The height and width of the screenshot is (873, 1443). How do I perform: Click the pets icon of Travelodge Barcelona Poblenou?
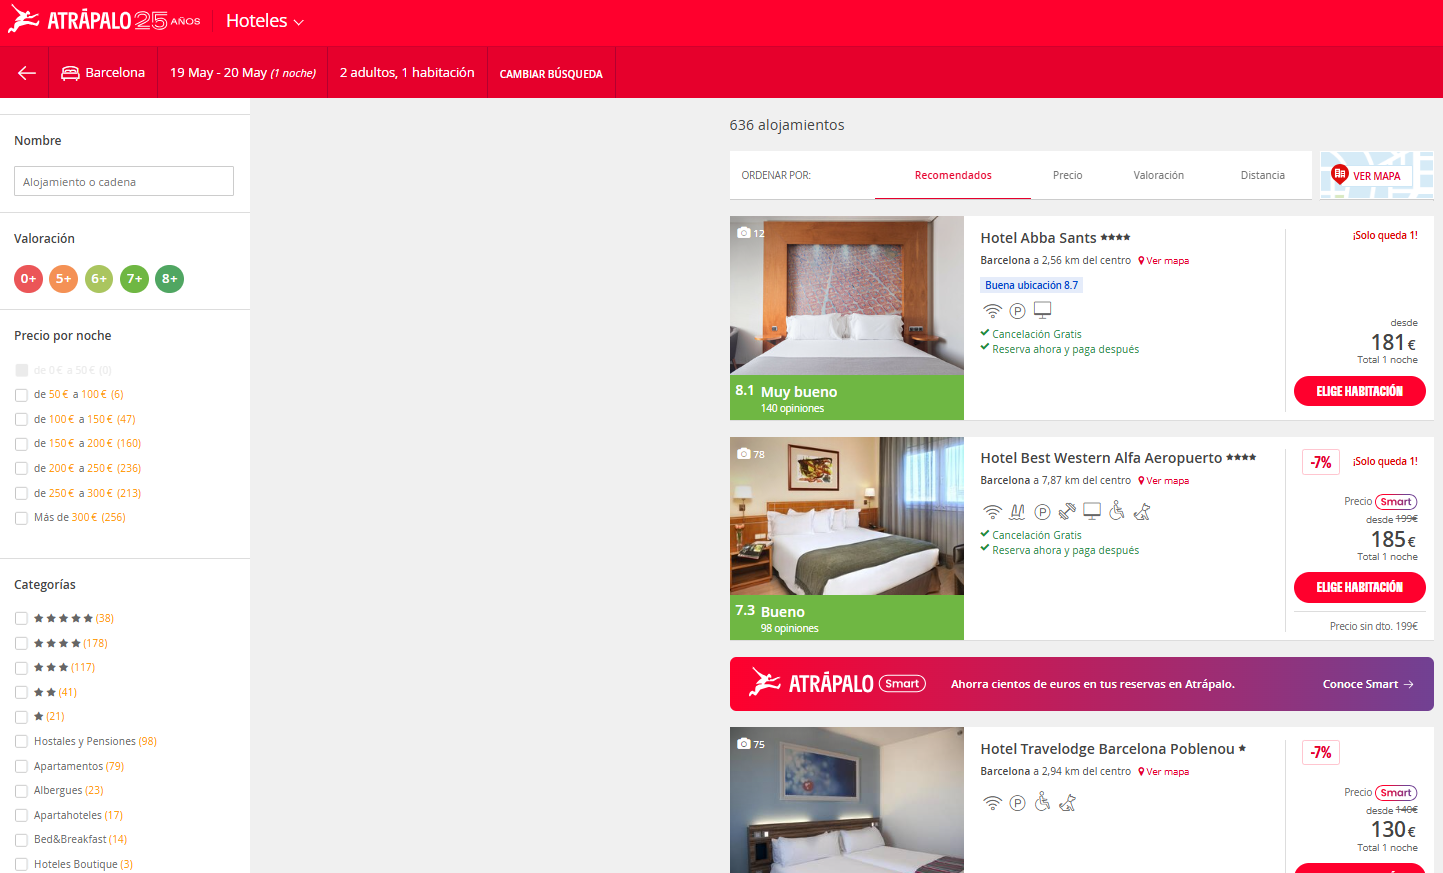click(x=1067, y=802)
